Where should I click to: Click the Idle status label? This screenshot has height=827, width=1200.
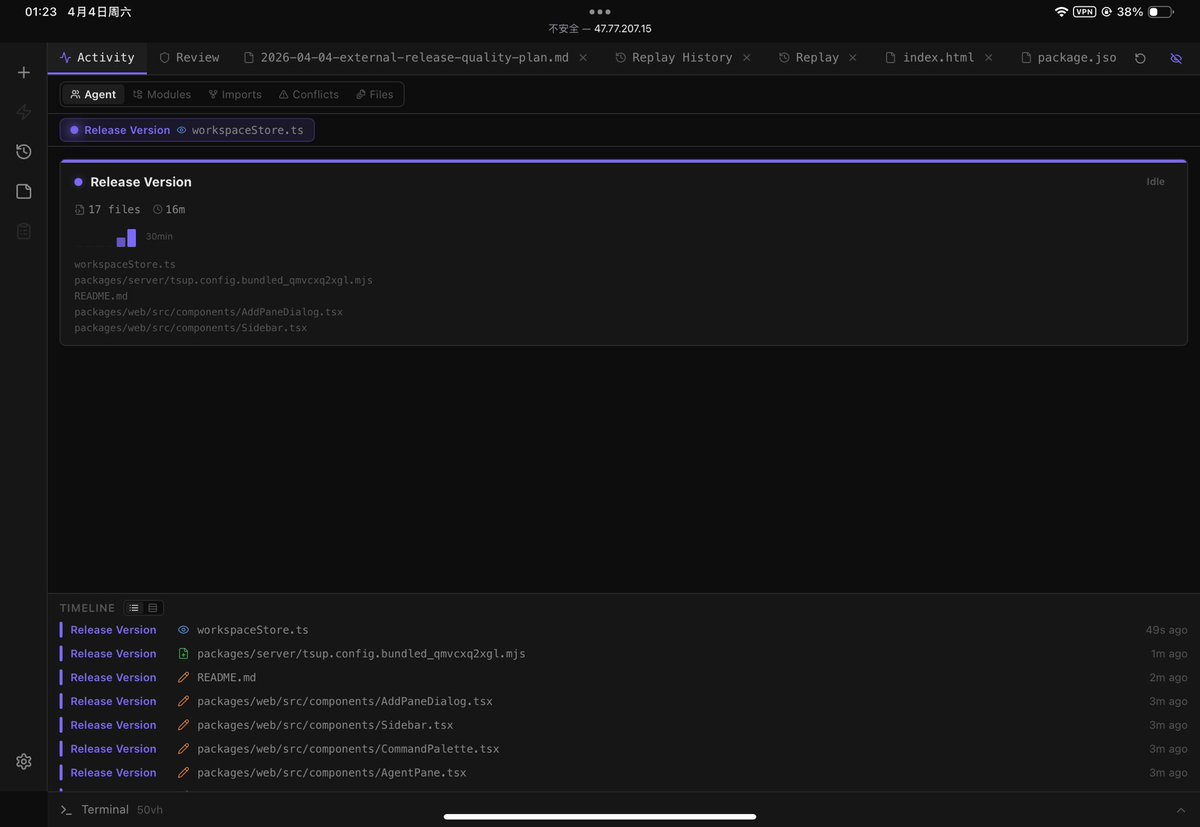[x=1155, y=182]
